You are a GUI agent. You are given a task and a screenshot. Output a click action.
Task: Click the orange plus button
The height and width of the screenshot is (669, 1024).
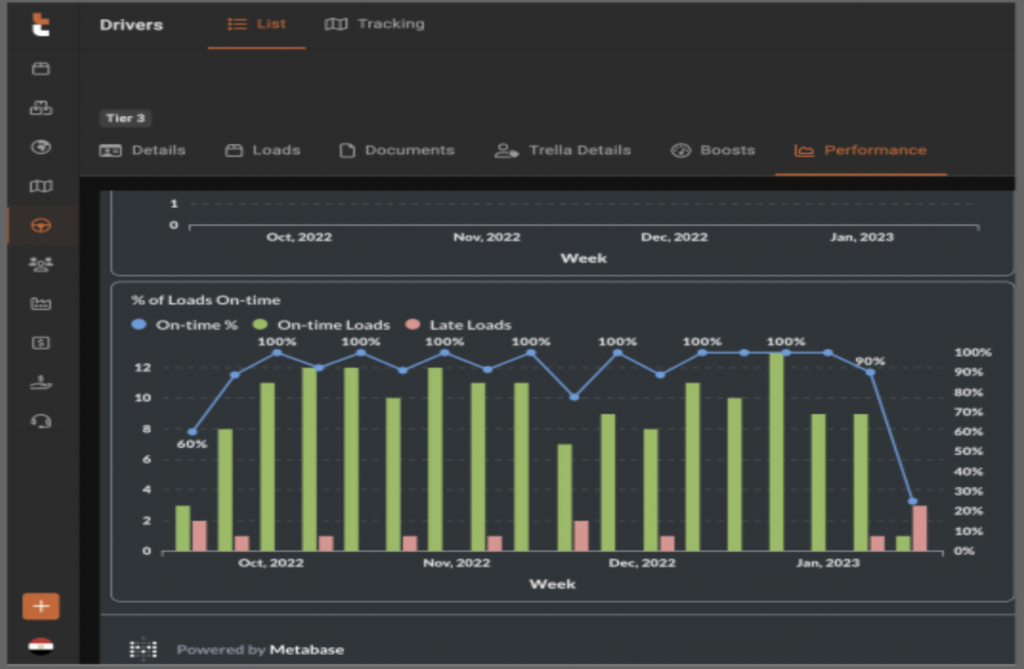pos(40,606)
